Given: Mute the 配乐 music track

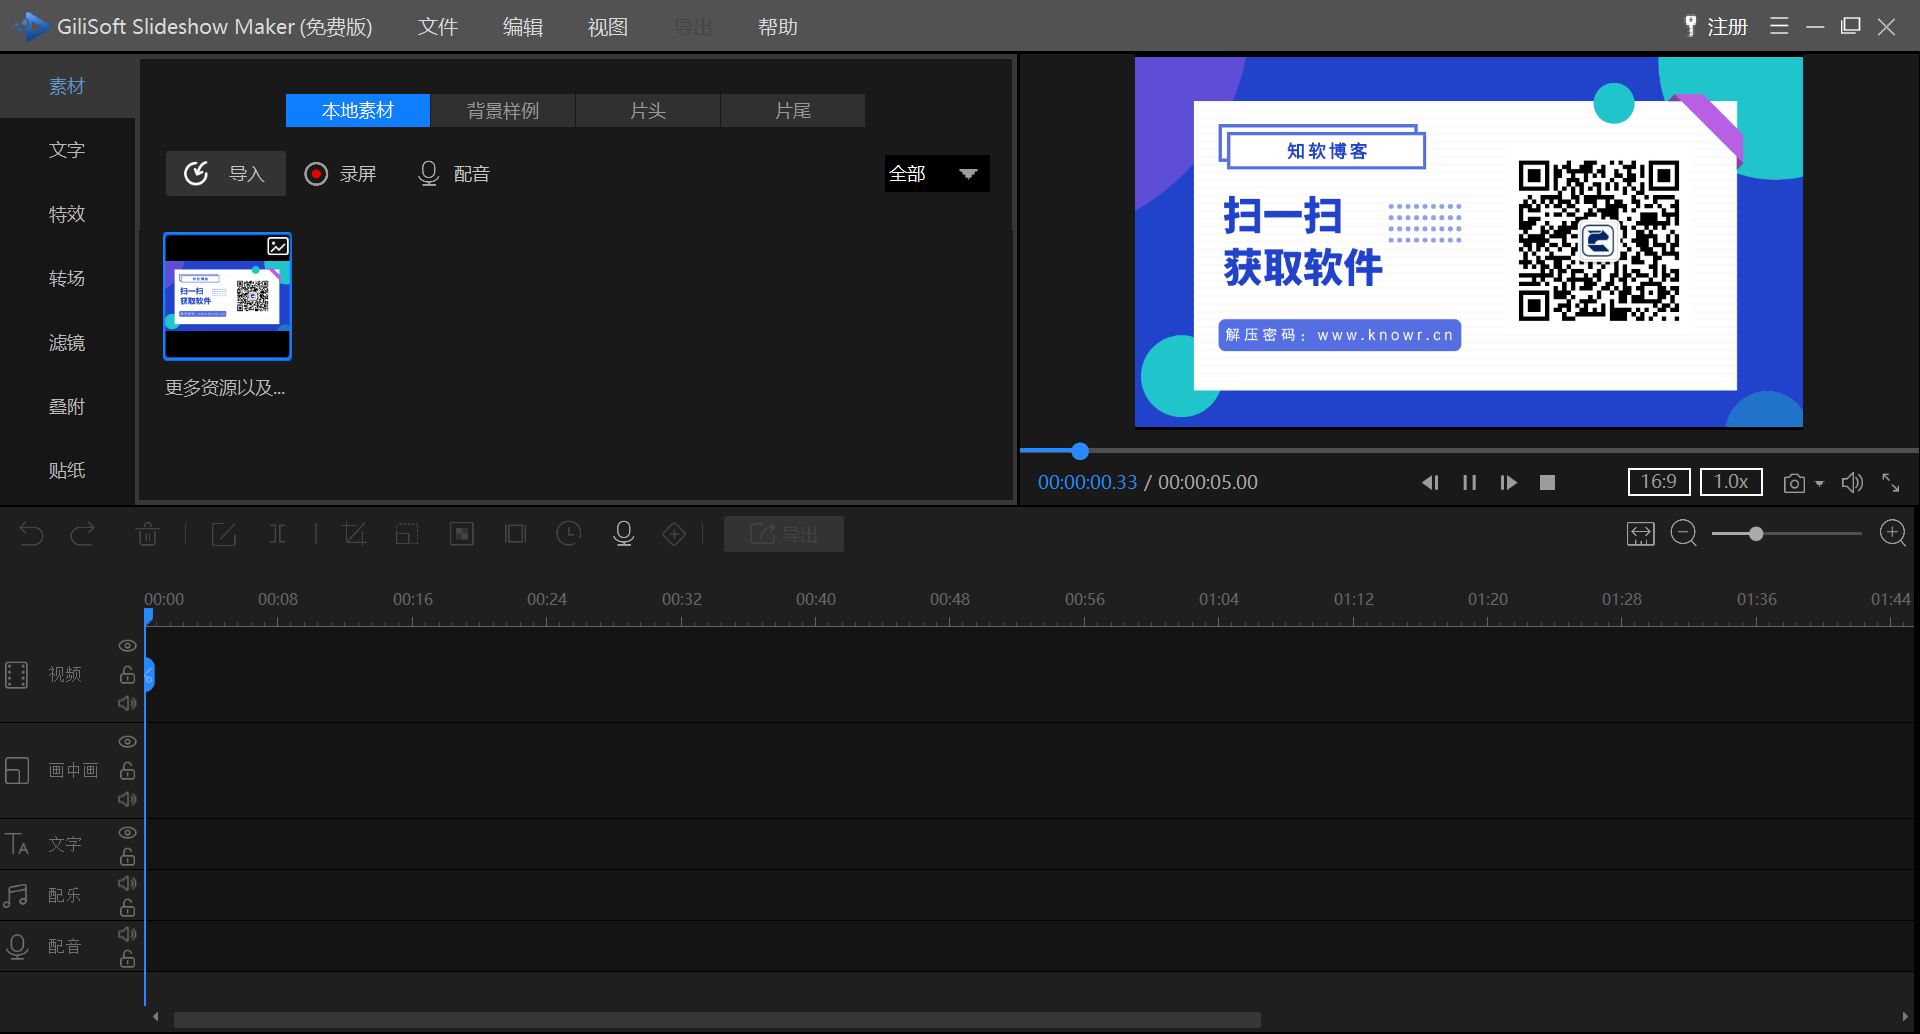Looking at the screenshot, I should [127, 883].
